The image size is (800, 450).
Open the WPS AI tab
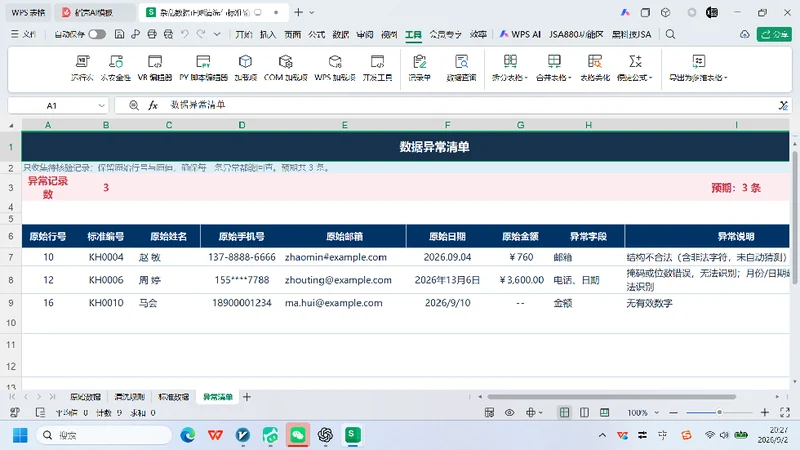pos(520,34)
